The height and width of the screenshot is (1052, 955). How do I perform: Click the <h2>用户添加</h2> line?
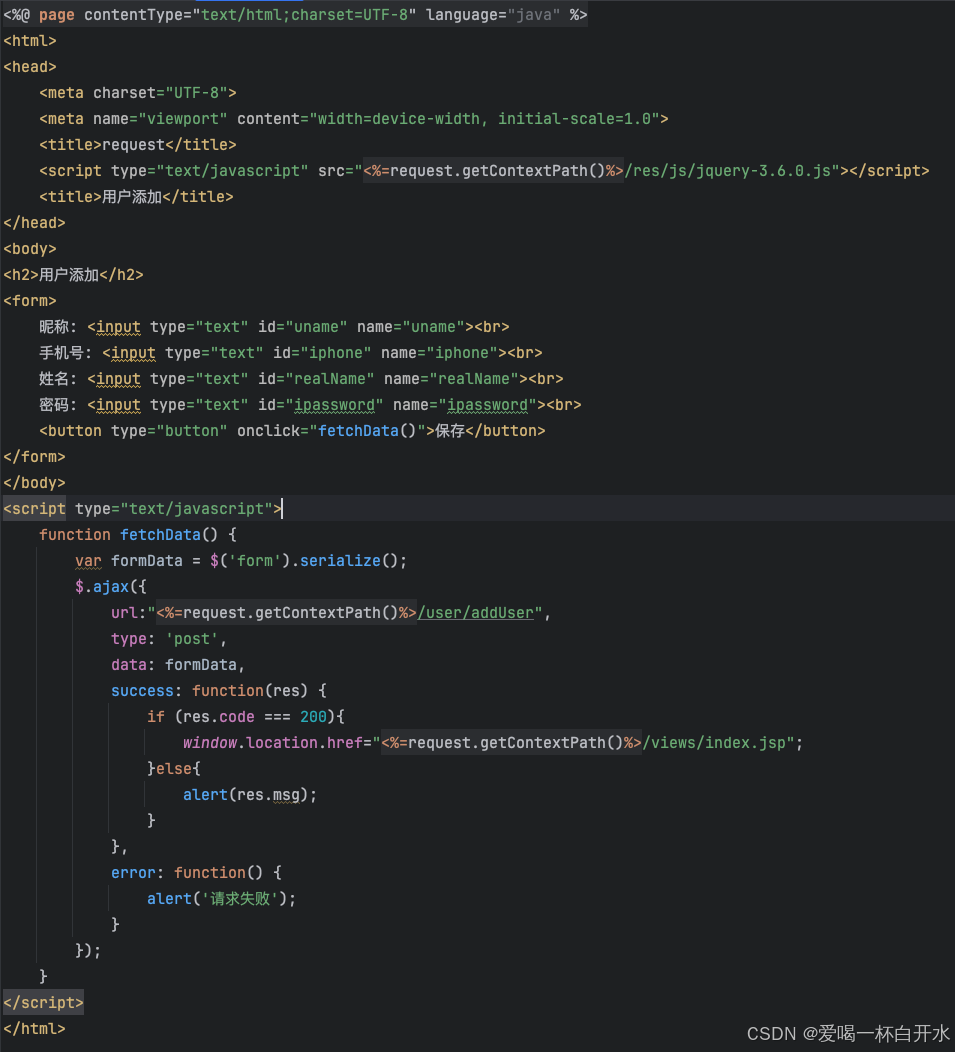[x=73, y=275]
